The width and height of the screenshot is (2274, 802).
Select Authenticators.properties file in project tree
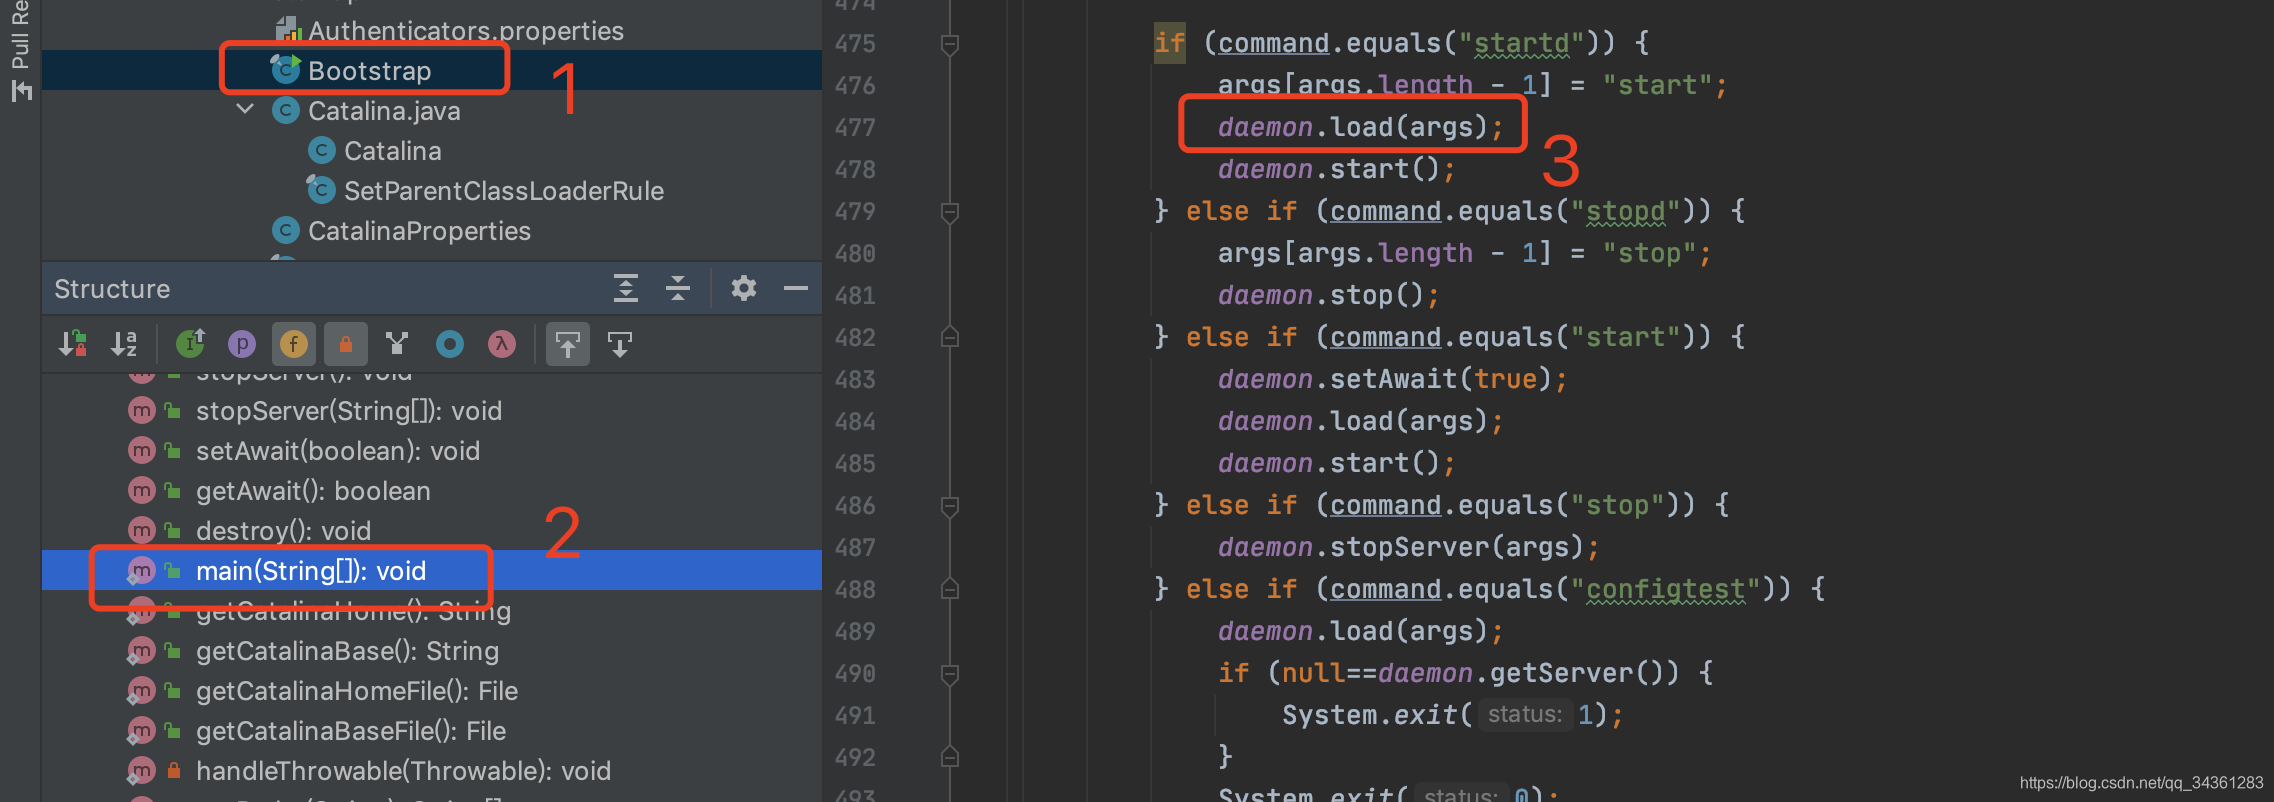tap(466, 31)
